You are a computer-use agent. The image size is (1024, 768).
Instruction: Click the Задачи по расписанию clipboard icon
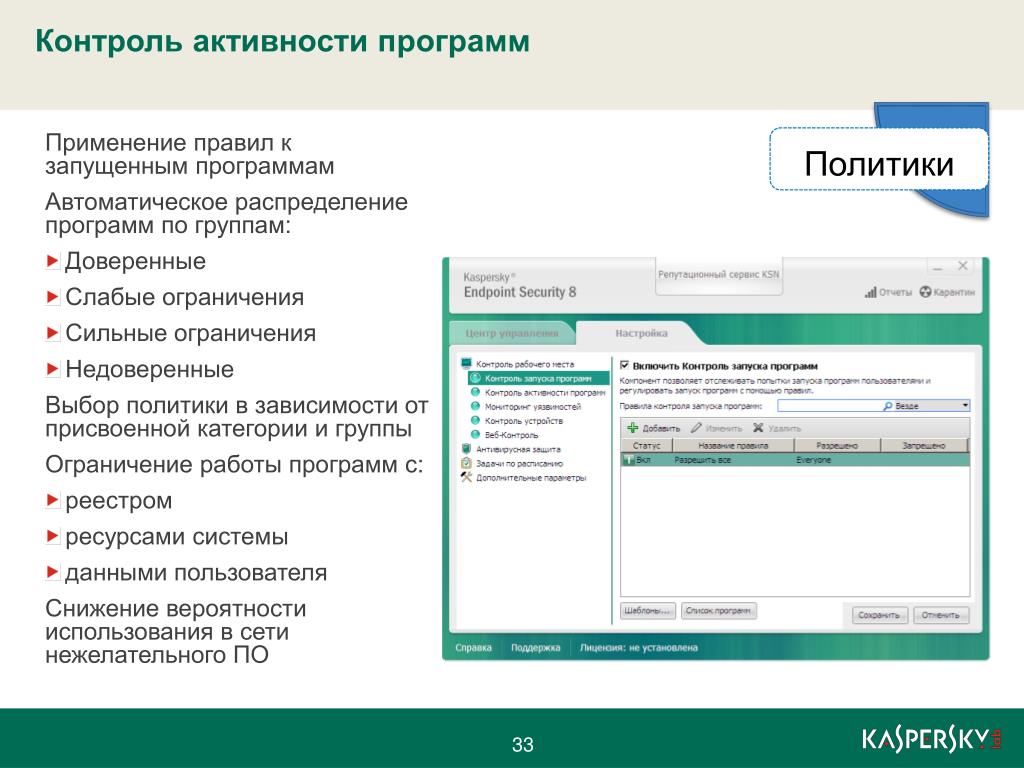[x=466, y=463]
